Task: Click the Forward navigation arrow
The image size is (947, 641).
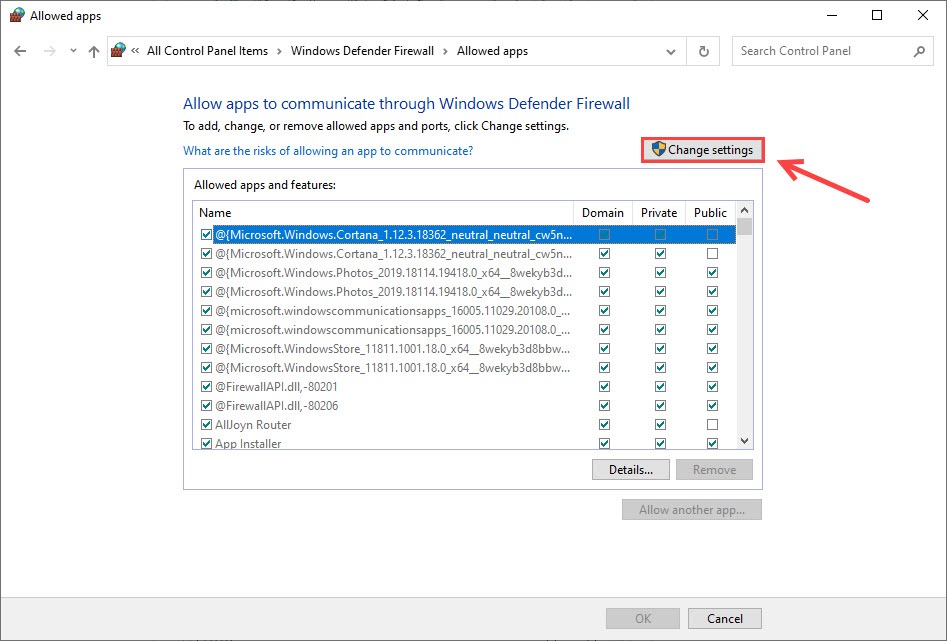Action: tap(50, 51)
